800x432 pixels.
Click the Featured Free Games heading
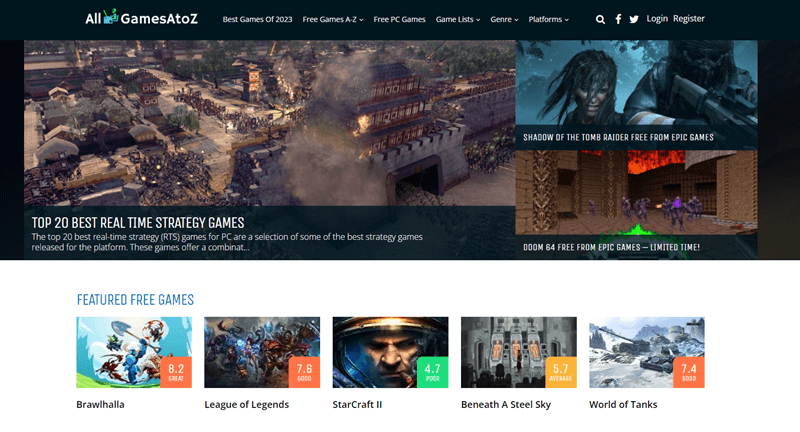click(135, 299)
